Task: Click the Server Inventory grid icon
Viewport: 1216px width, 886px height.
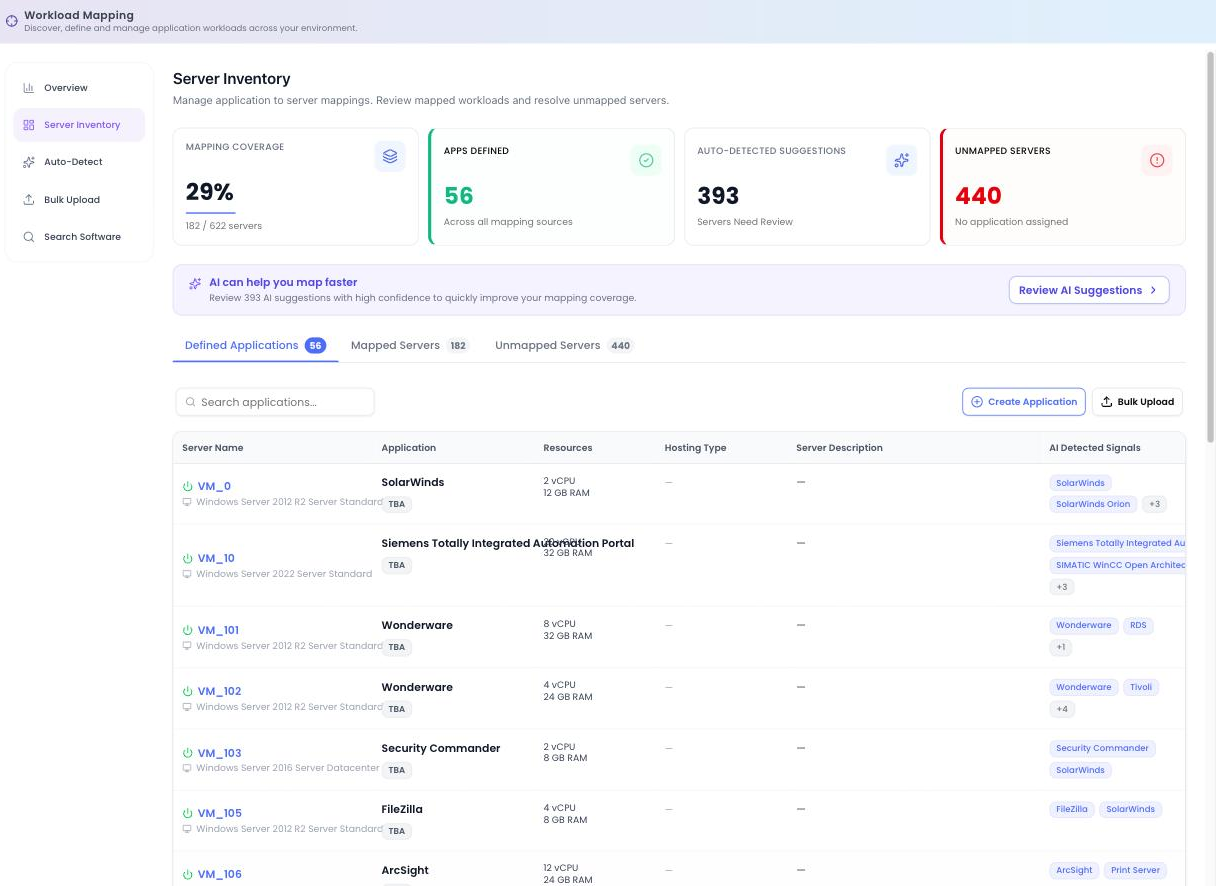Action: click(29, 125)
